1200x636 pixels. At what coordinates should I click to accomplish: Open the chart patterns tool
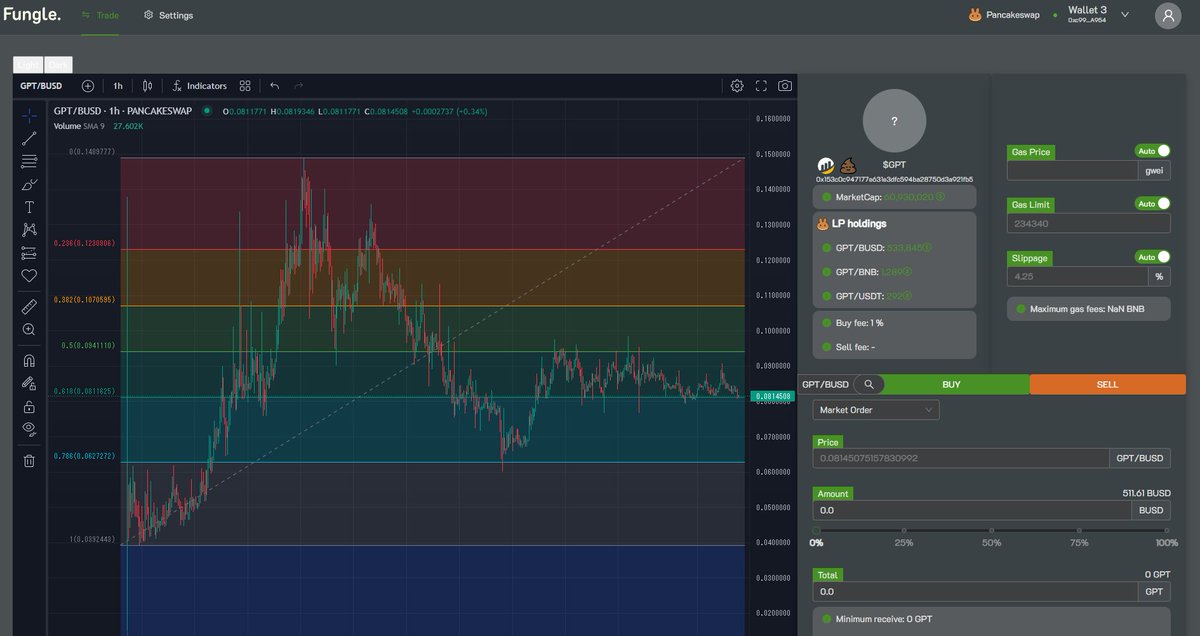(x=29, y=230)
